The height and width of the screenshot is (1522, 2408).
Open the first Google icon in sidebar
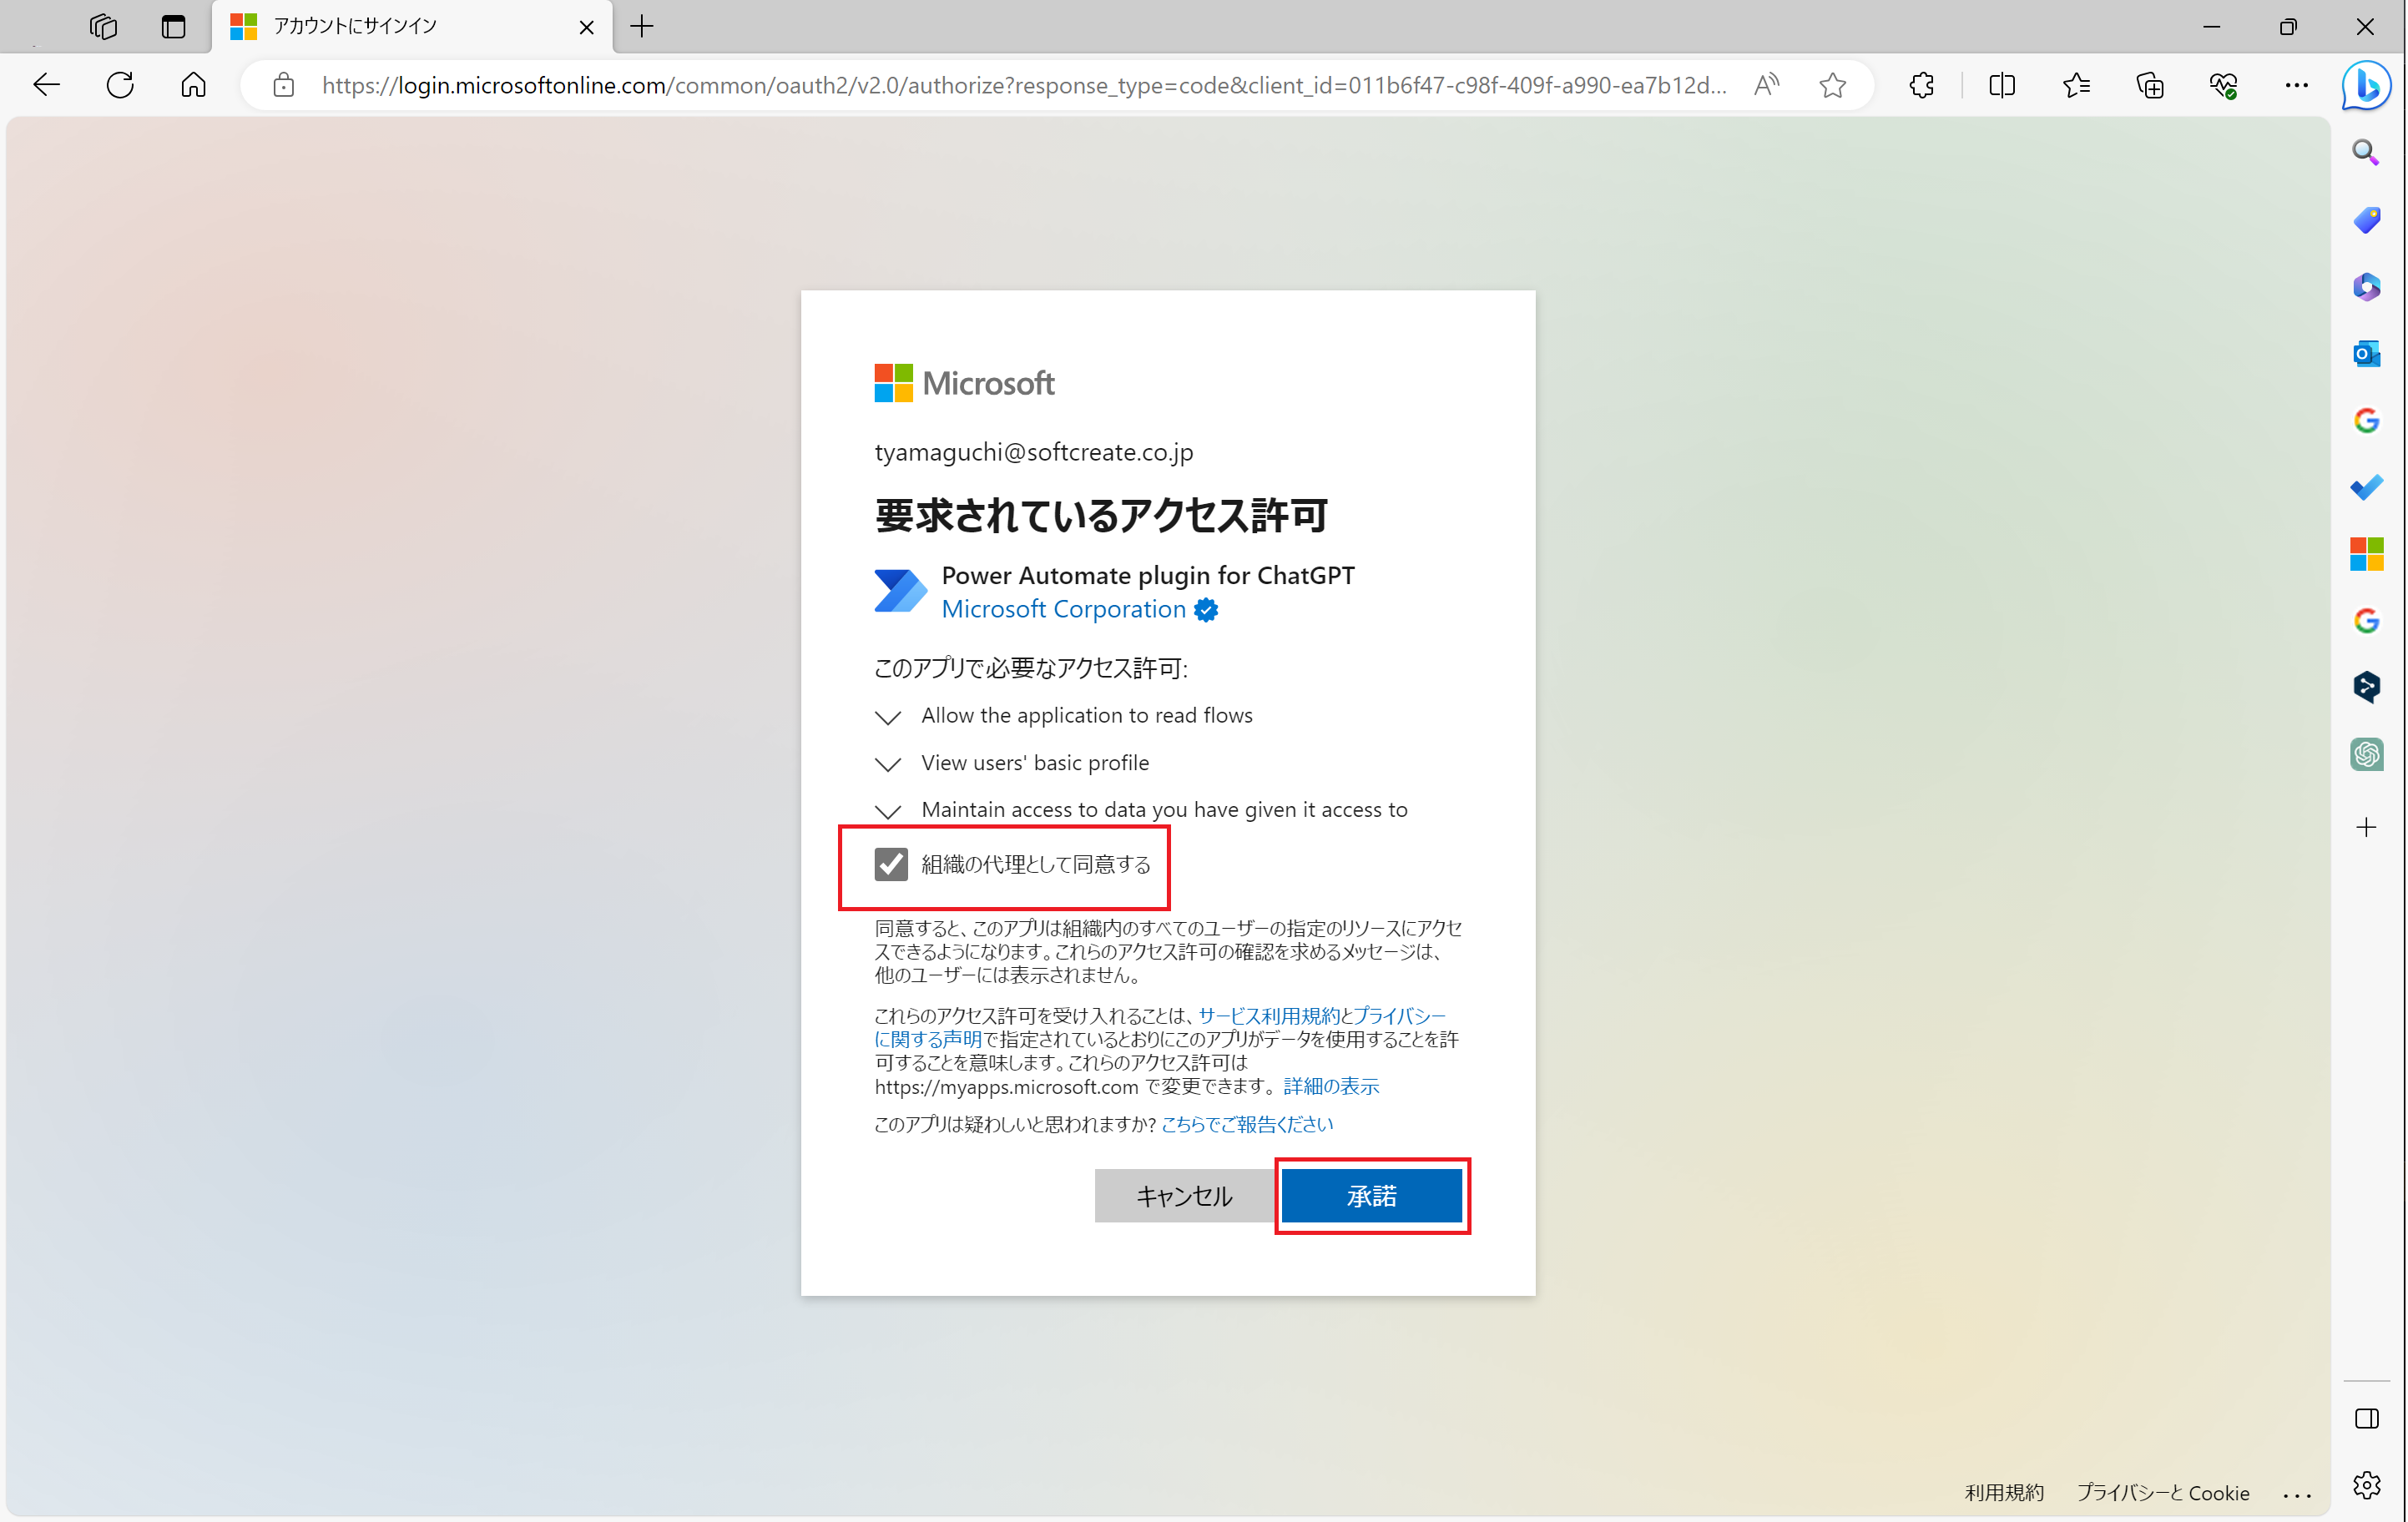pos(2366,420)
